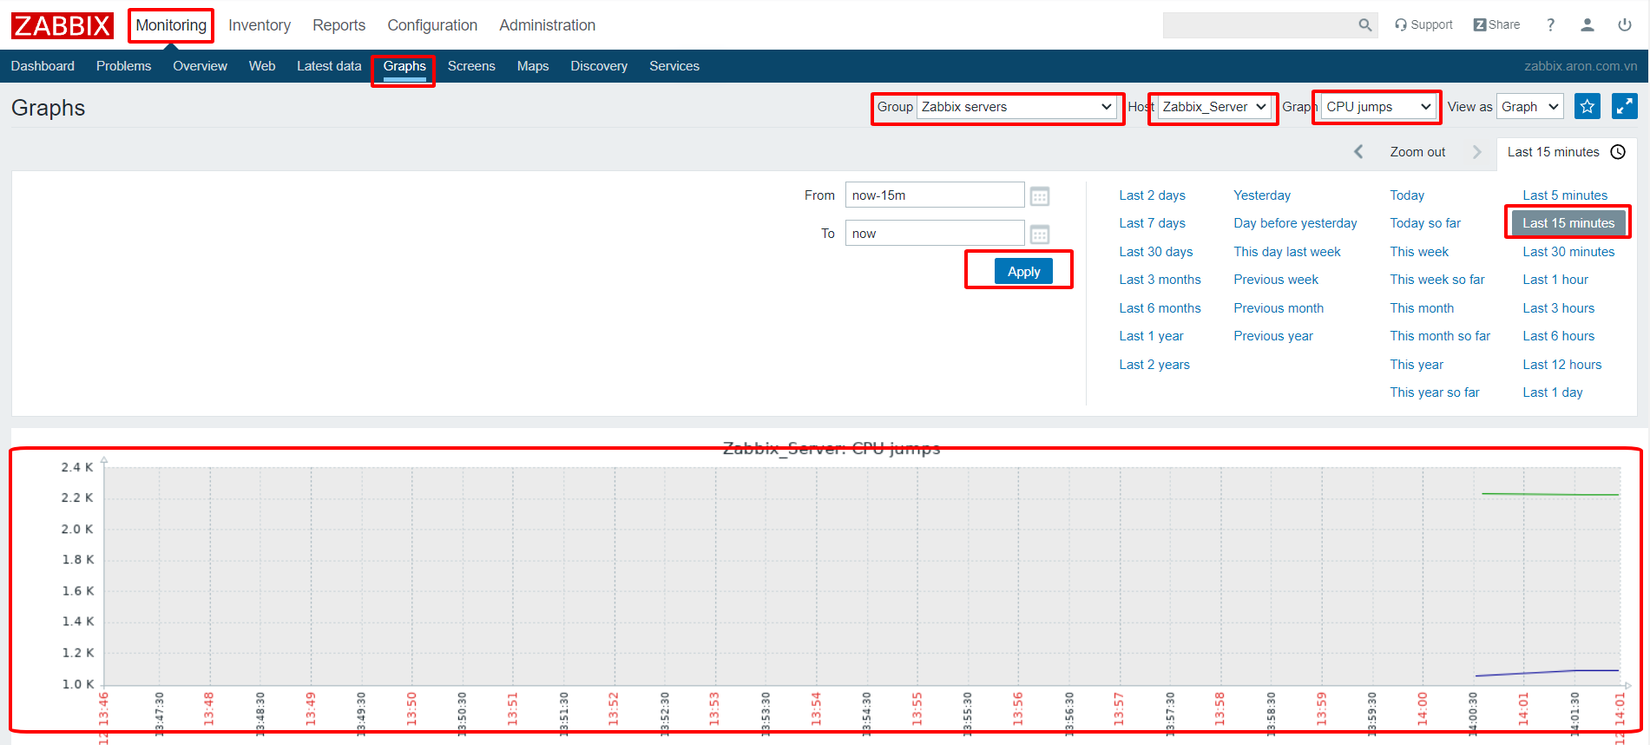Open the Group dropdown showing Zabbix servers
This screenshot has height=745, width=1650.
[1016, 107]
